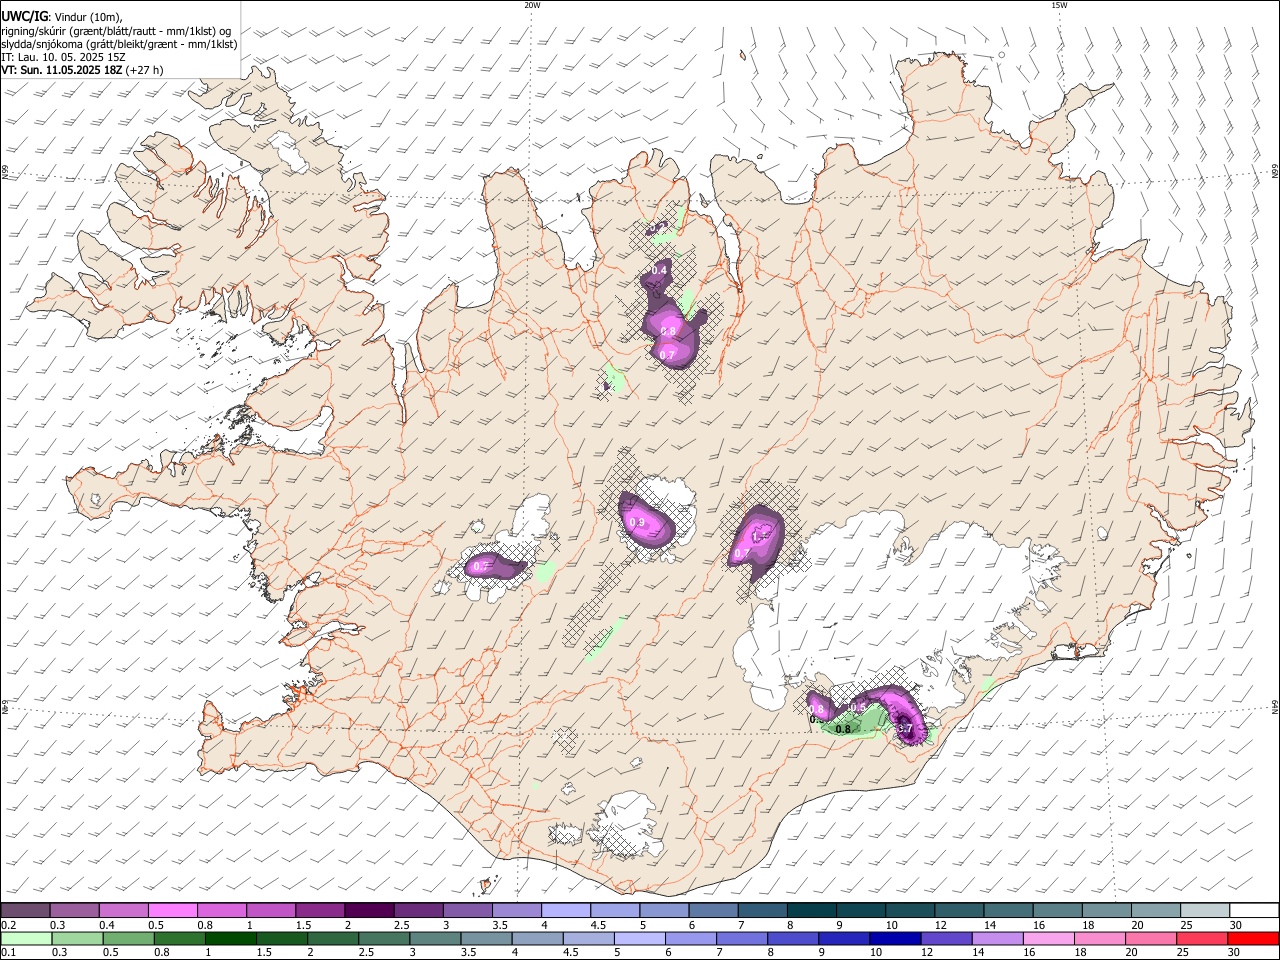Click the 'rigning/skúrir' legend description line
Viewport: 1280px width, 960px height.
(x=117, y=30)
